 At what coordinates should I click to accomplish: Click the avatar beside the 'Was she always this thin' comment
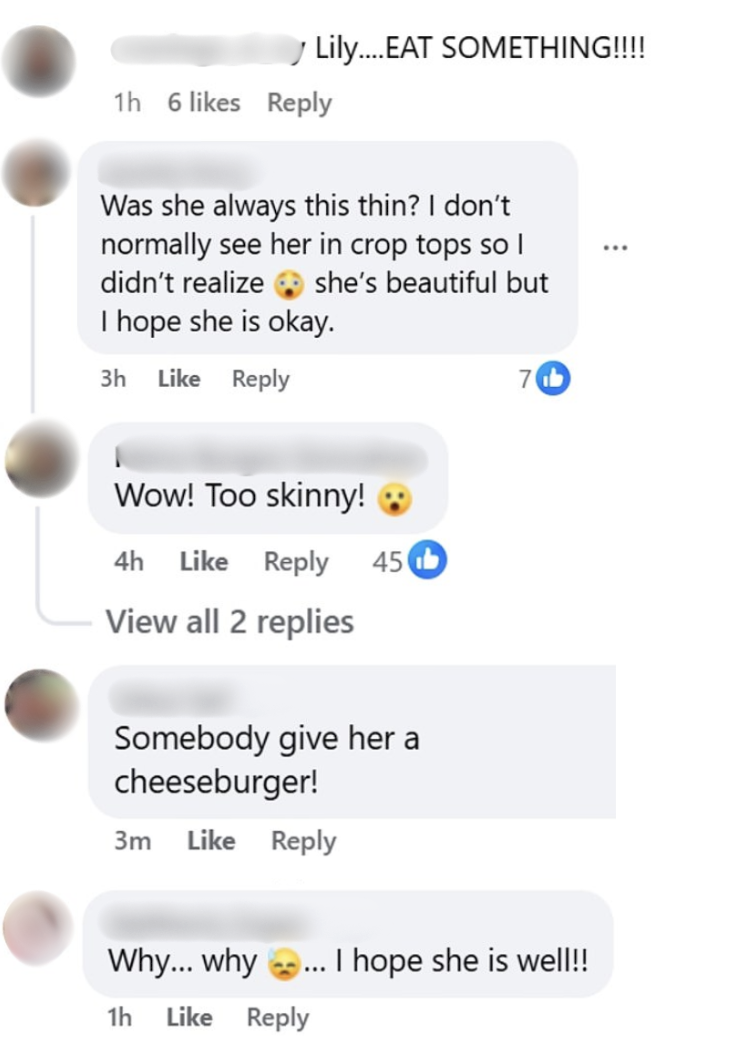pyautogui.click(x=36, y=174)
